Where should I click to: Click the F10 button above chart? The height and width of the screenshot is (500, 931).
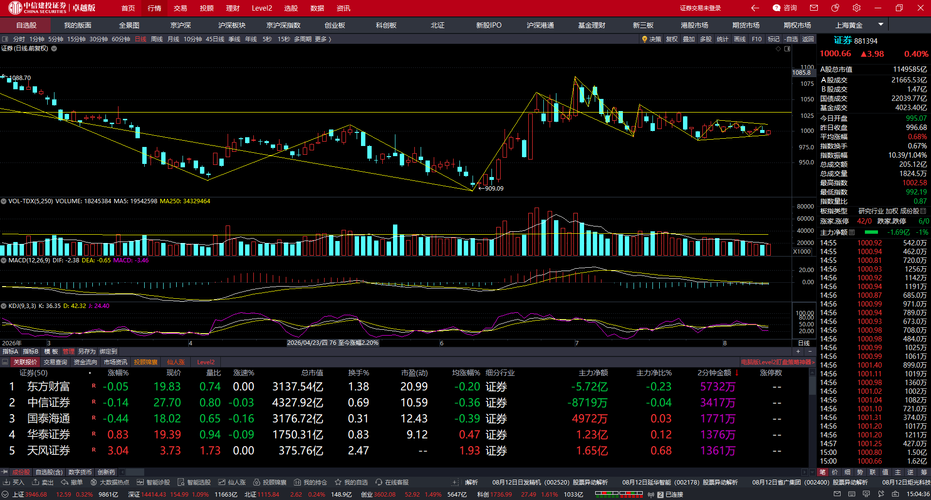(756, 39)
